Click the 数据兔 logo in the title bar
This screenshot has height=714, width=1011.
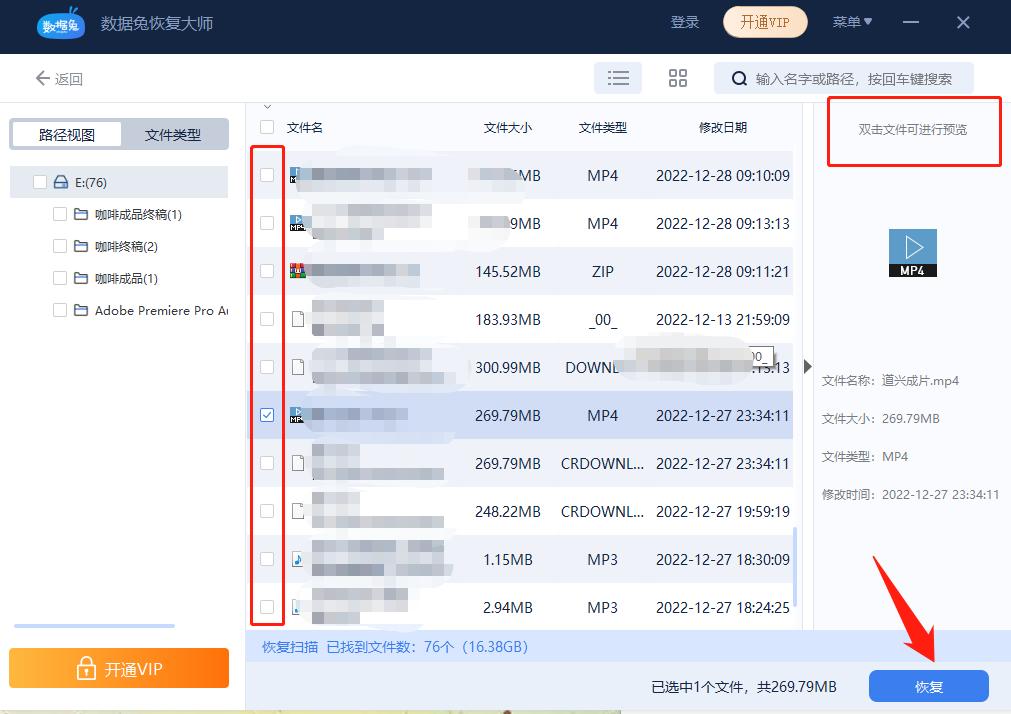(x=60, y=24)
